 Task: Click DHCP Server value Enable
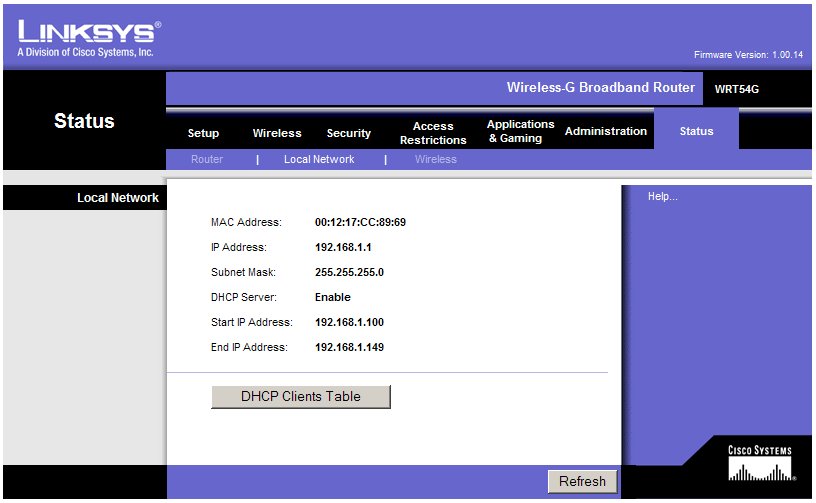point(333,297)
